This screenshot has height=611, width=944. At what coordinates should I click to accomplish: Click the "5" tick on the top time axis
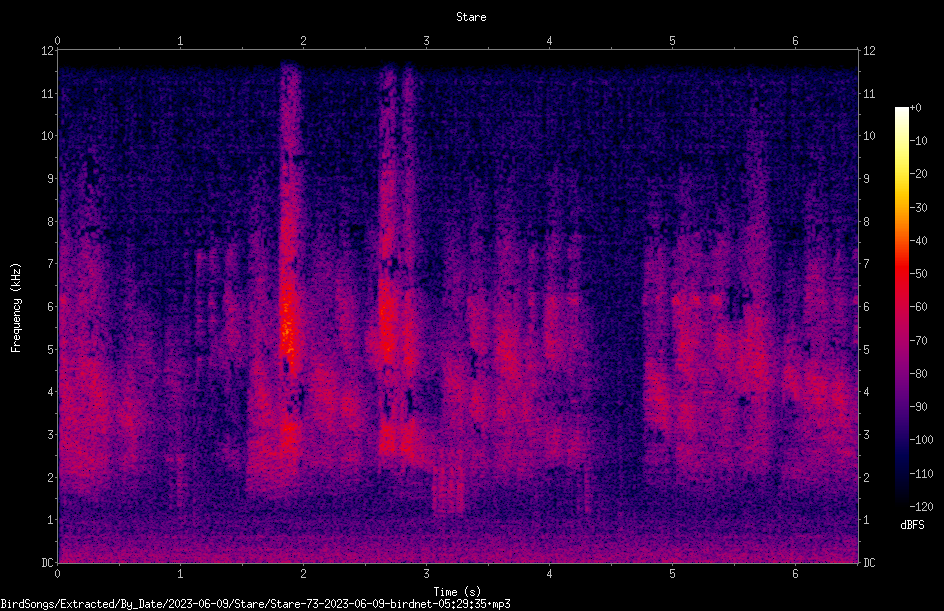672,41
